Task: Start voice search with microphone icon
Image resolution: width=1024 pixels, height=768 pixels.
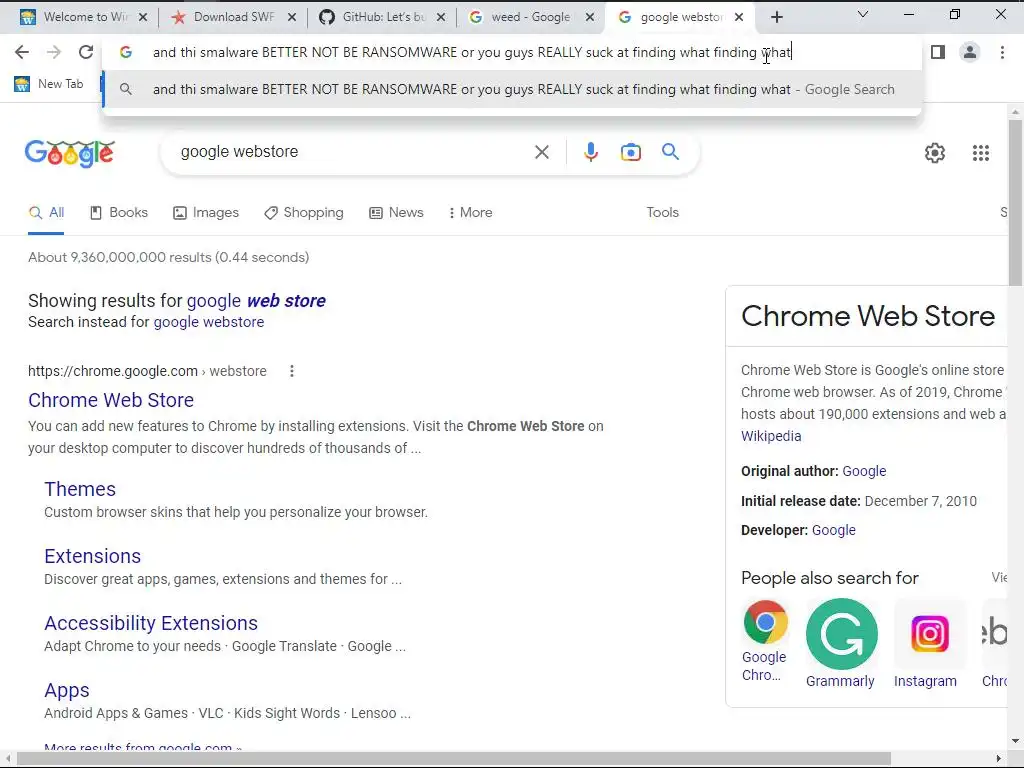Action: pyautogui.click(x=590, y=152)
